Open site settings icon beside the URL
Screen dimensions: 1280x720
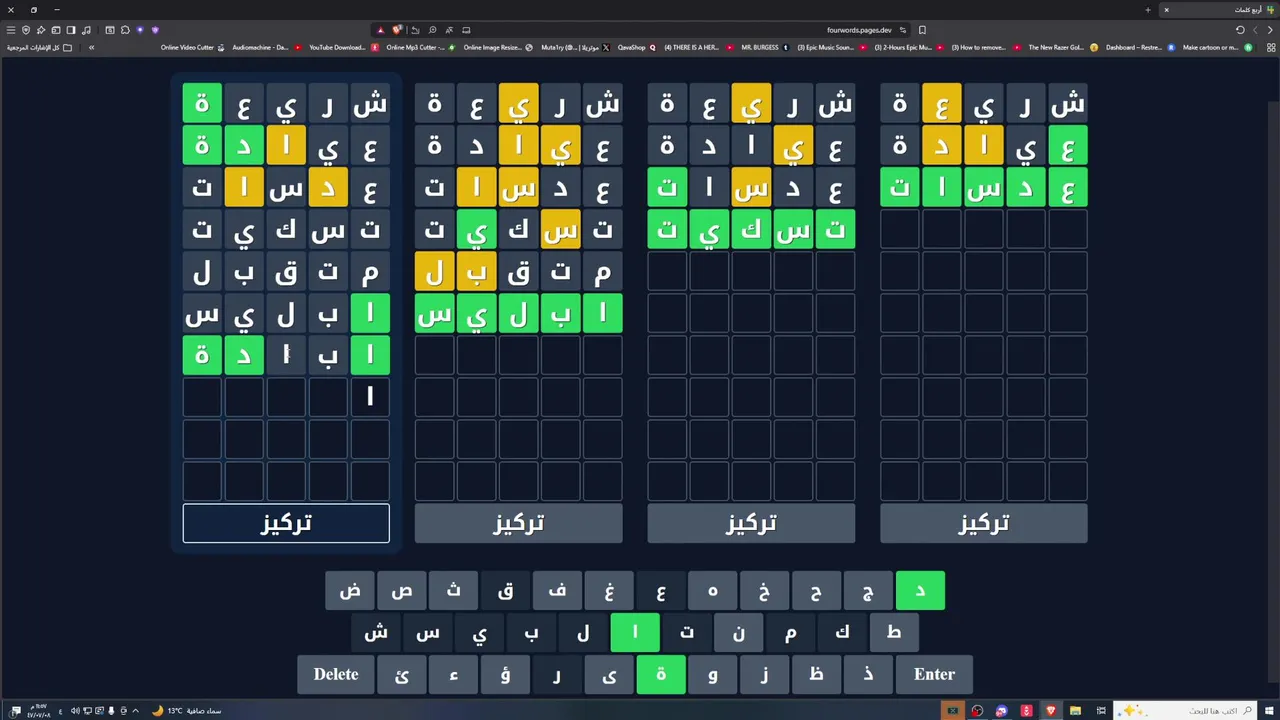(x=902, y=30)
